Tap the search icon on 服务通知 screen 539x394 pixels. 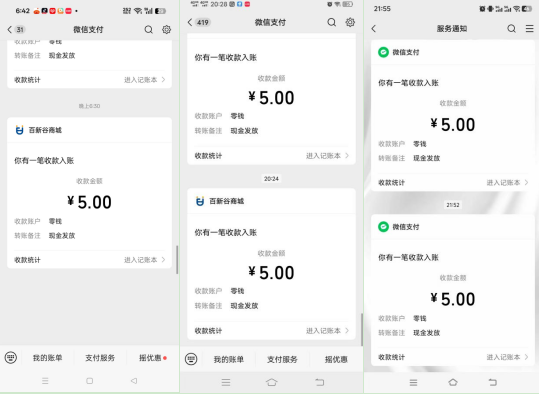coord(511,29)
